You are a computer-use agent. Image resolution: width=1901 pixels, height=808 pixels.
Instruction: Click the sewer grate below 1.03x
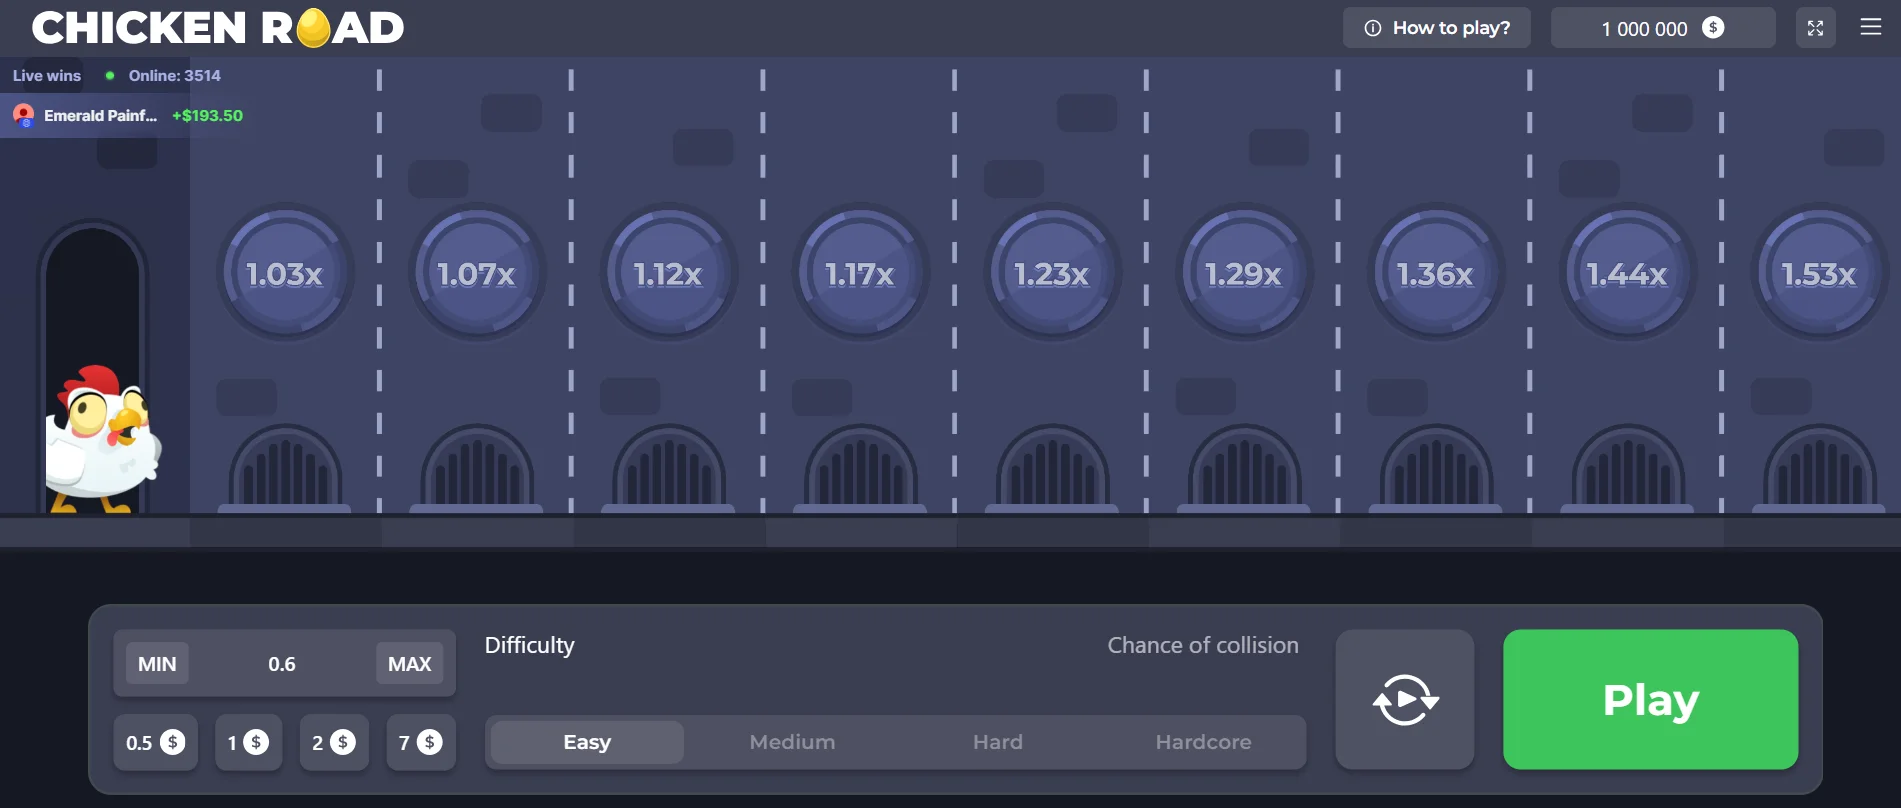[x=285, y=468]
